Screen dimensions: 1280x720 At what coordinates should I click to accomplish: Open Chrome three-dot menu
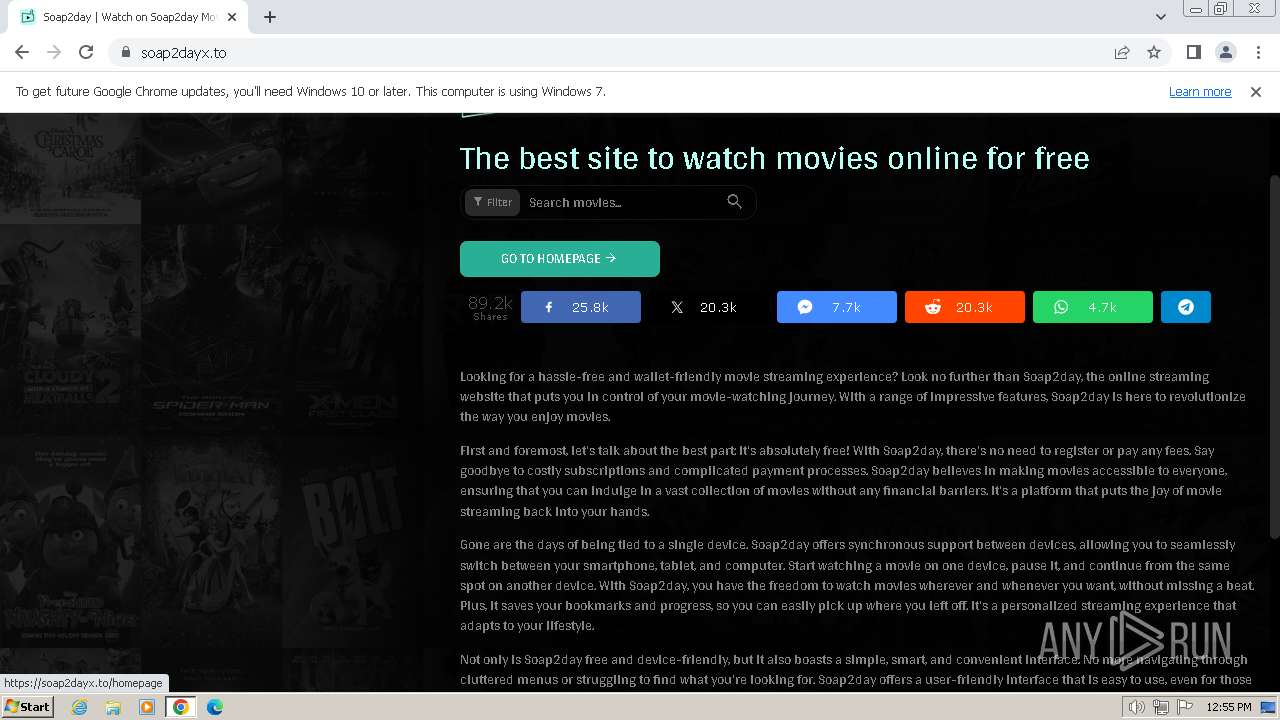[1257, 52]
